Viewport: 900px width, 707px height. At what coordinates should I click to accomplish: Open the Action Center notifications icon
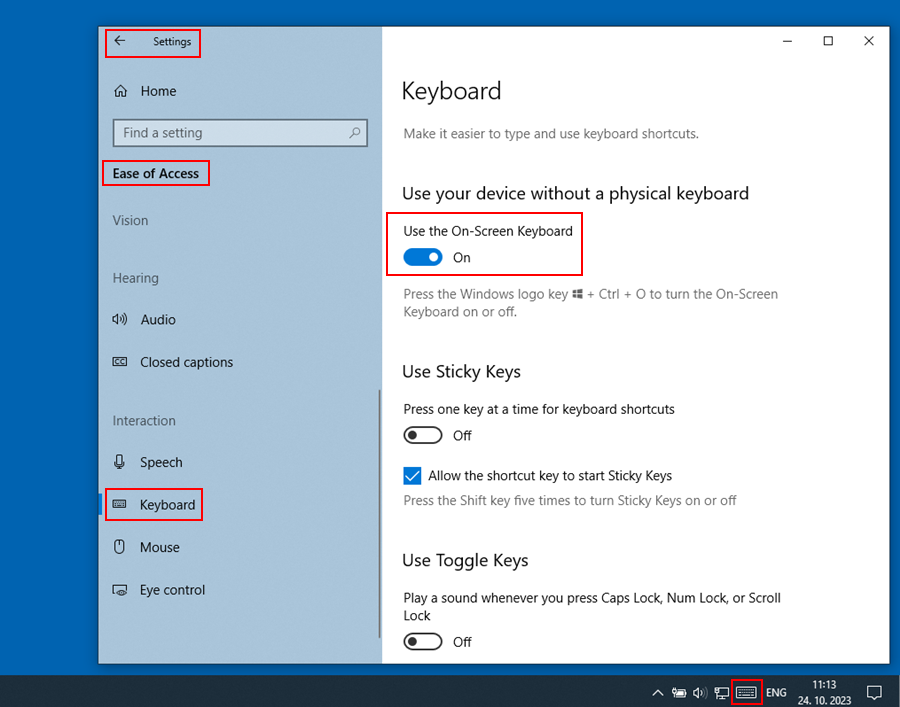[874, 693]
